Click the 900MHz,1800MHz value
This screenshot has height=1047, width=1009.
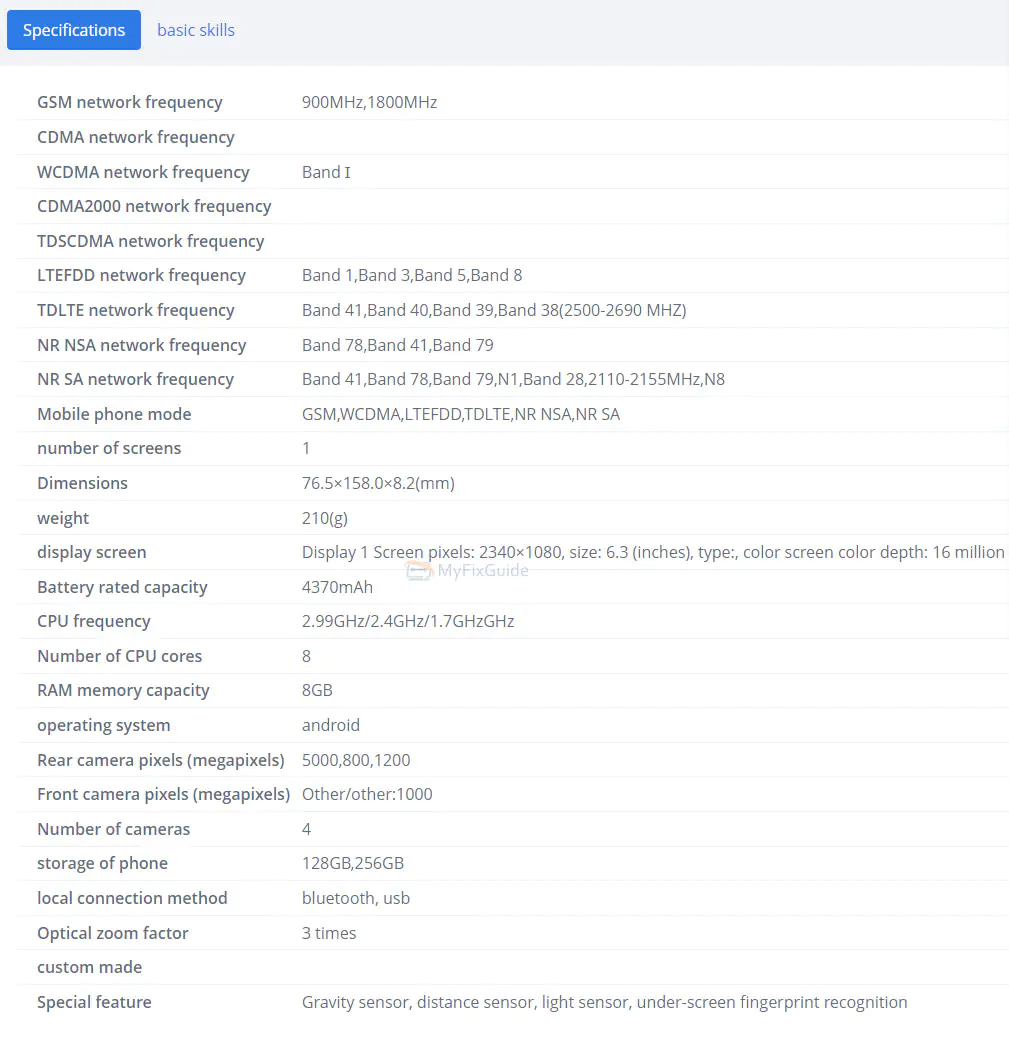(x=369, y=102)
